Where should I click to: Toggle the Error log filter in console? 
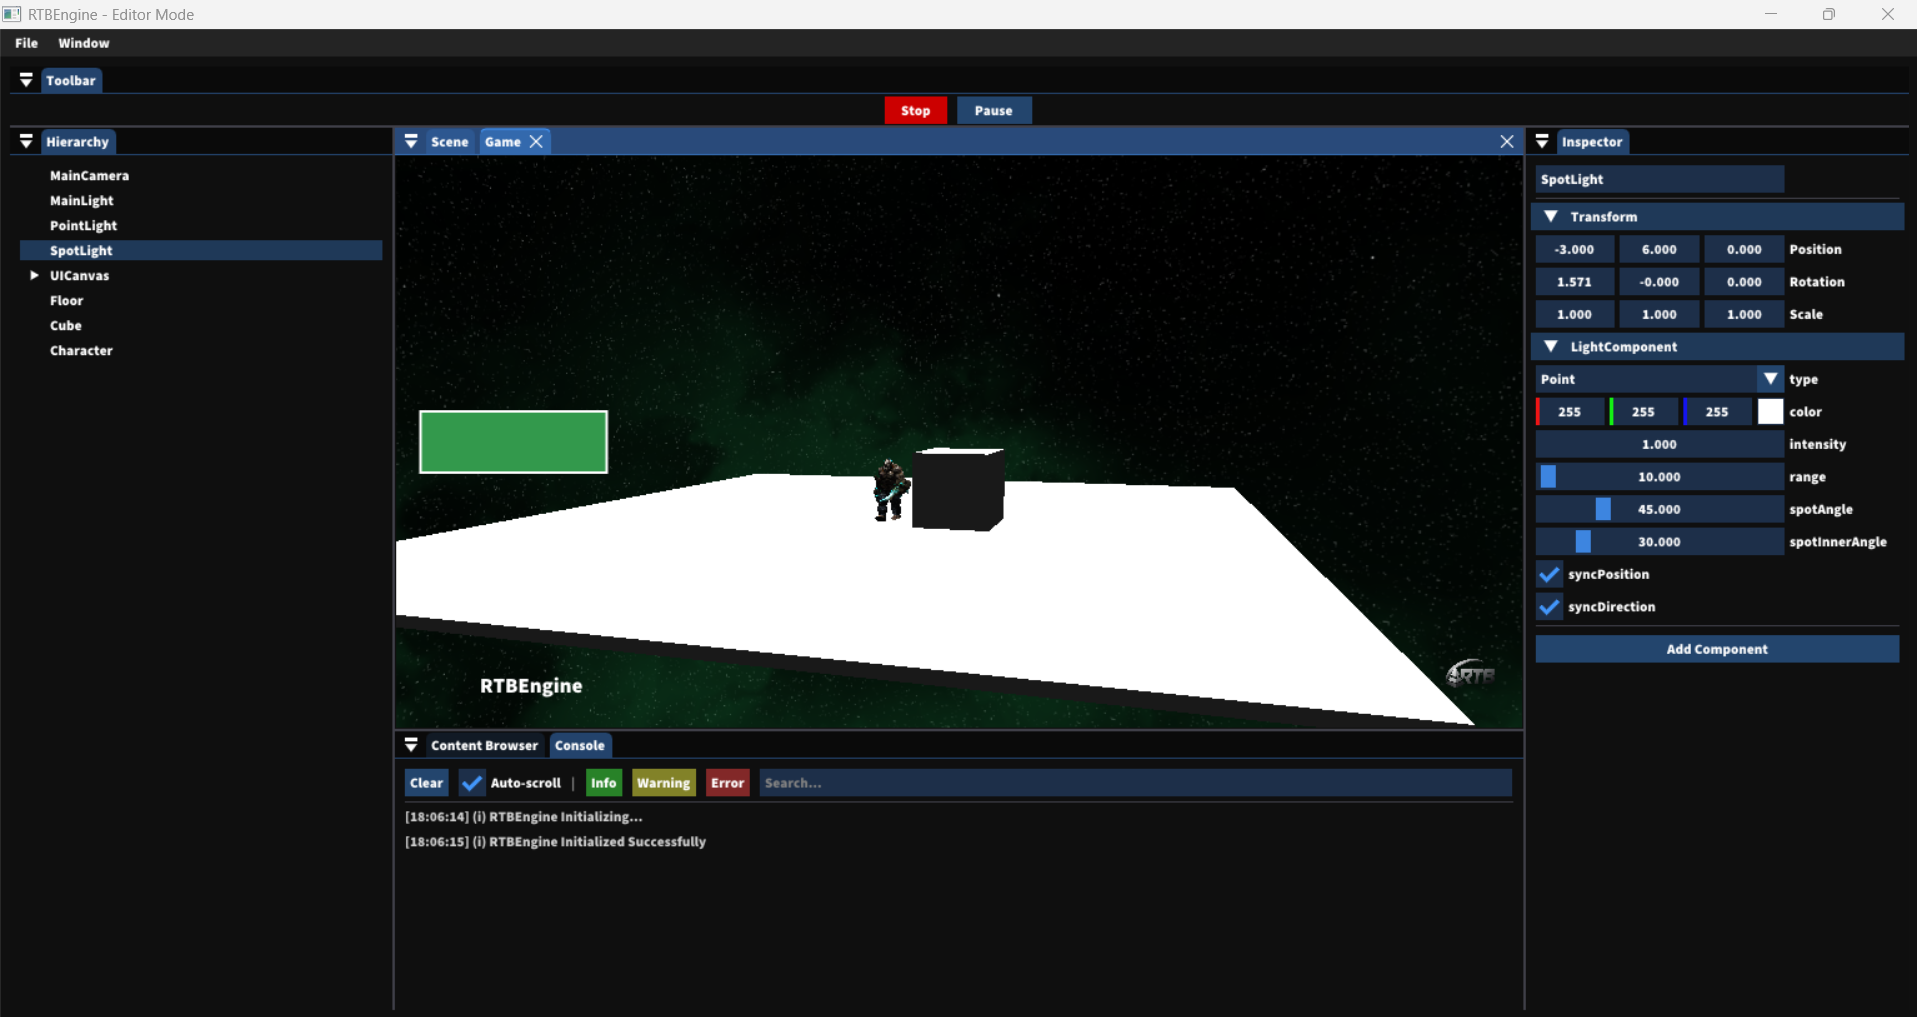(727, 782)
